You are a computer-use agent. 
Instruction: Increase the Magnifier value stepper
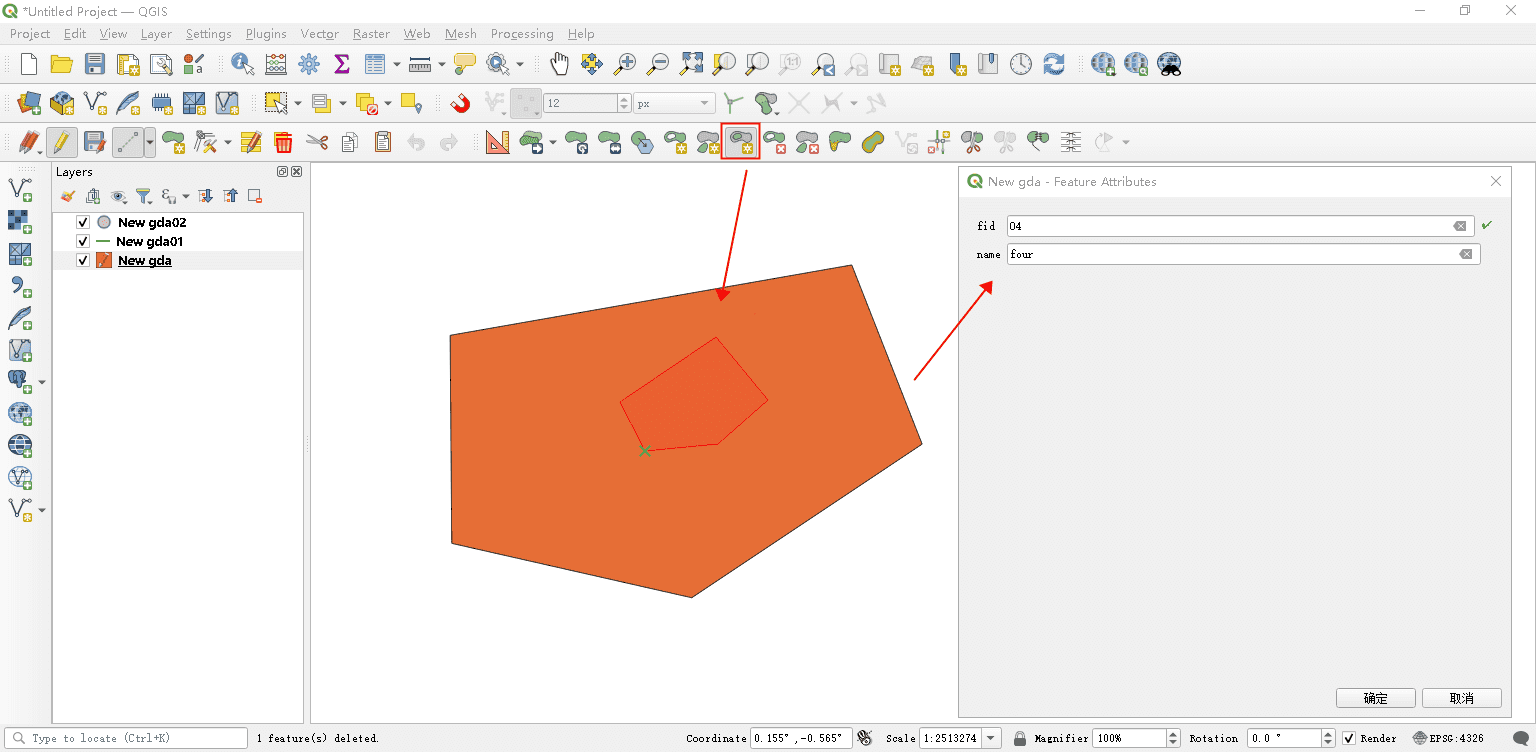click(1173, 734)
